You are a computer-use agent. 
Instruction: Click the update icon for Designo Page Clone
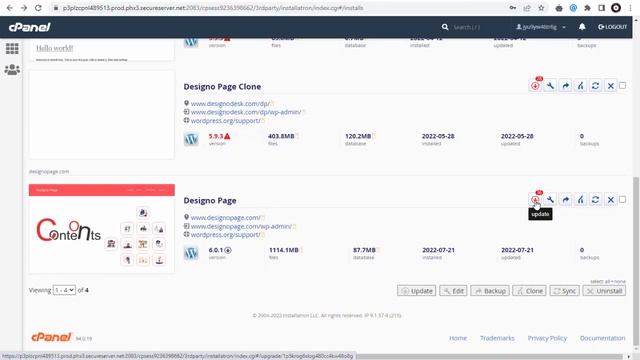(535, 86)
